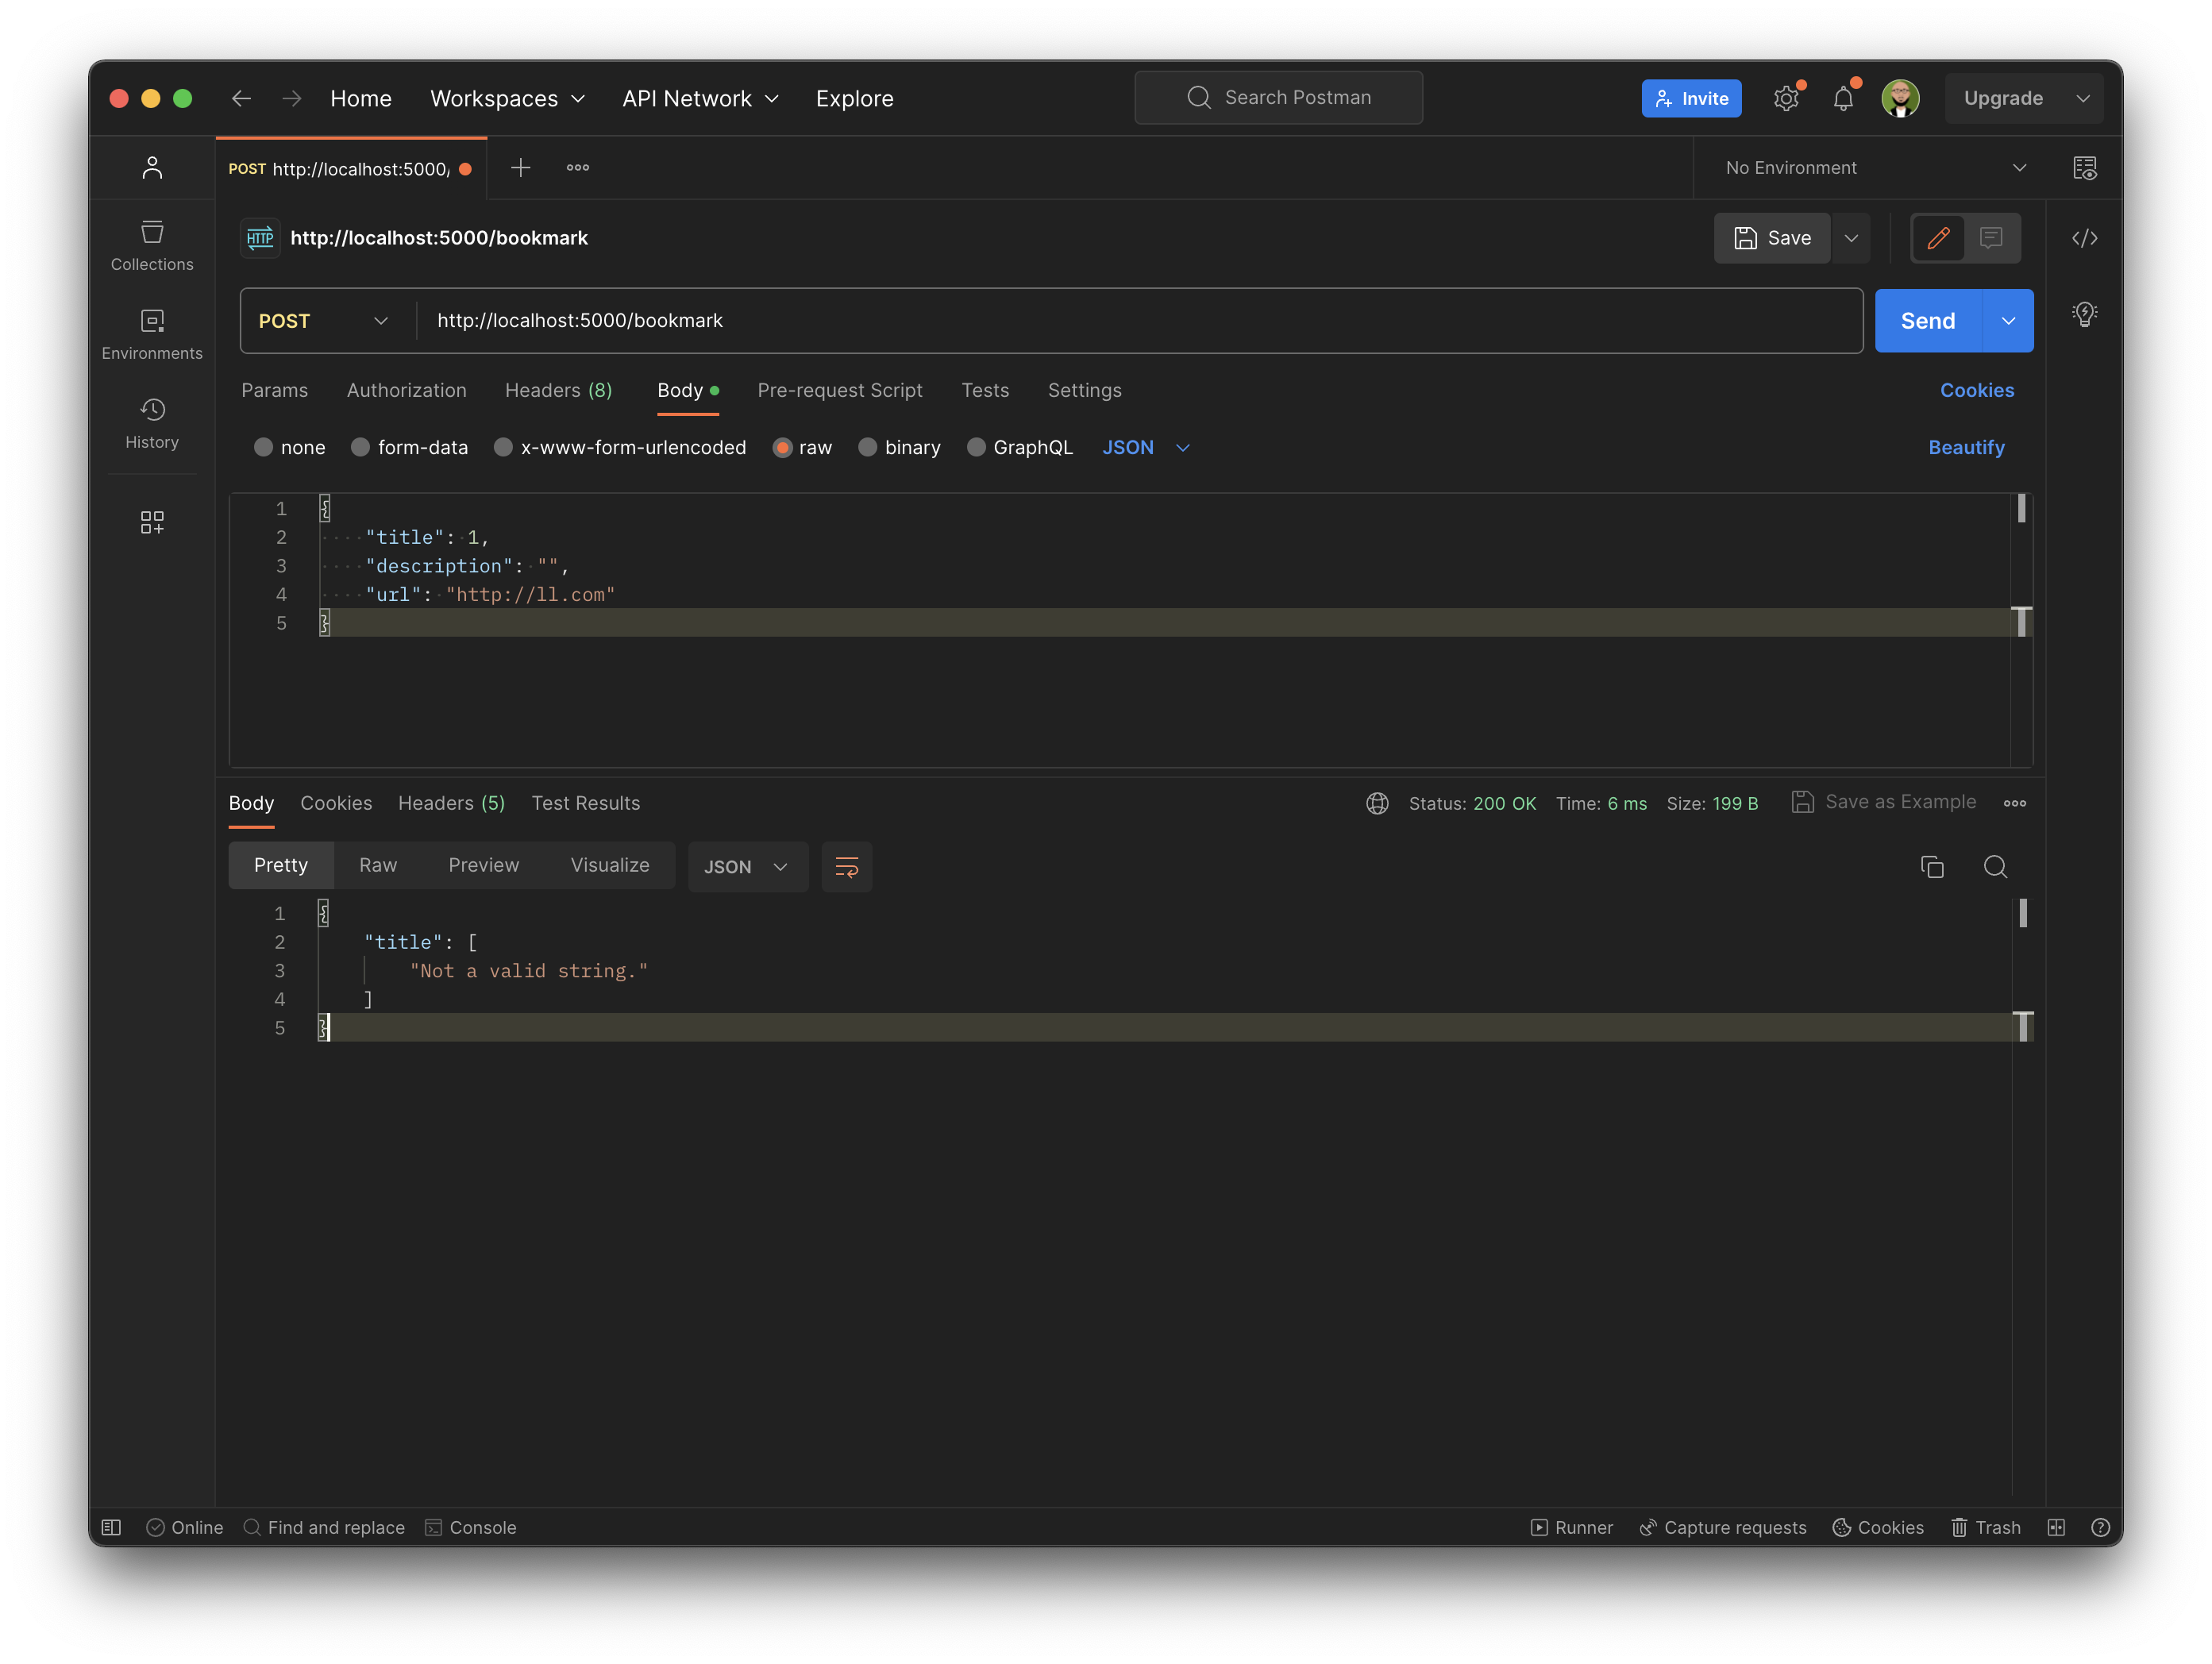Viewport: 2212px width, 1664px height.
Task: Search within the response body
Action: click(1996, 867)
